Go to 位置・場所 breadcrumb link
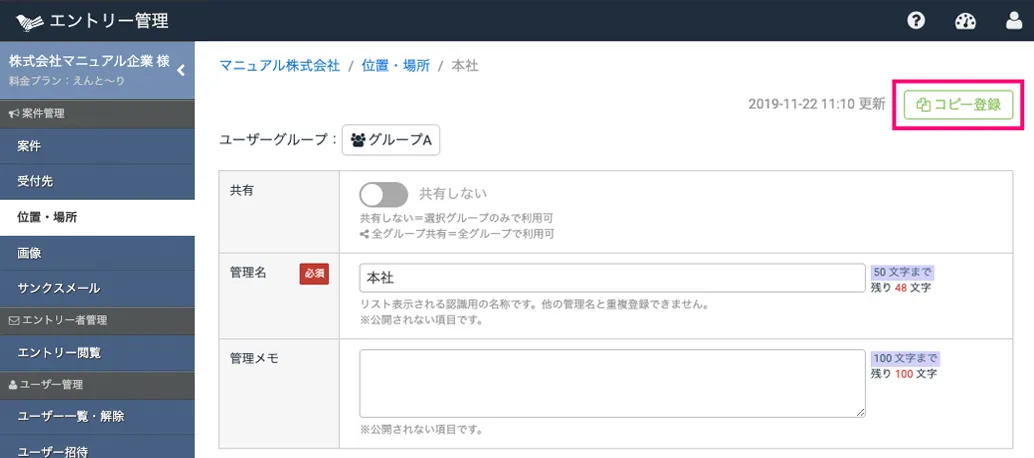Image resolution: width=1034 pixels, height=458 pixels. coord(395,66)
